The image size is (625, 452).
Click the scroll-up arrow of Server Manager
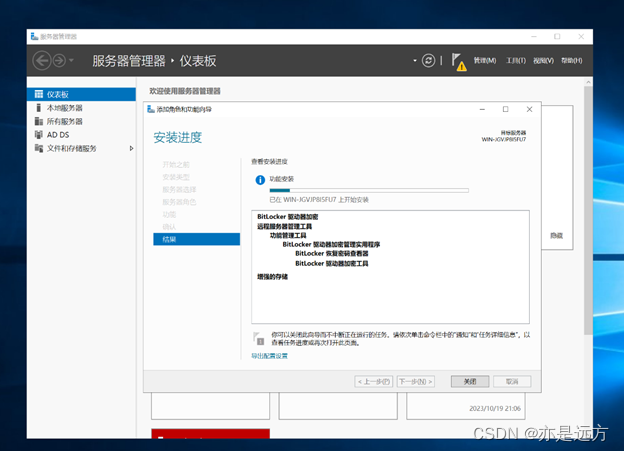pos(588,82)
